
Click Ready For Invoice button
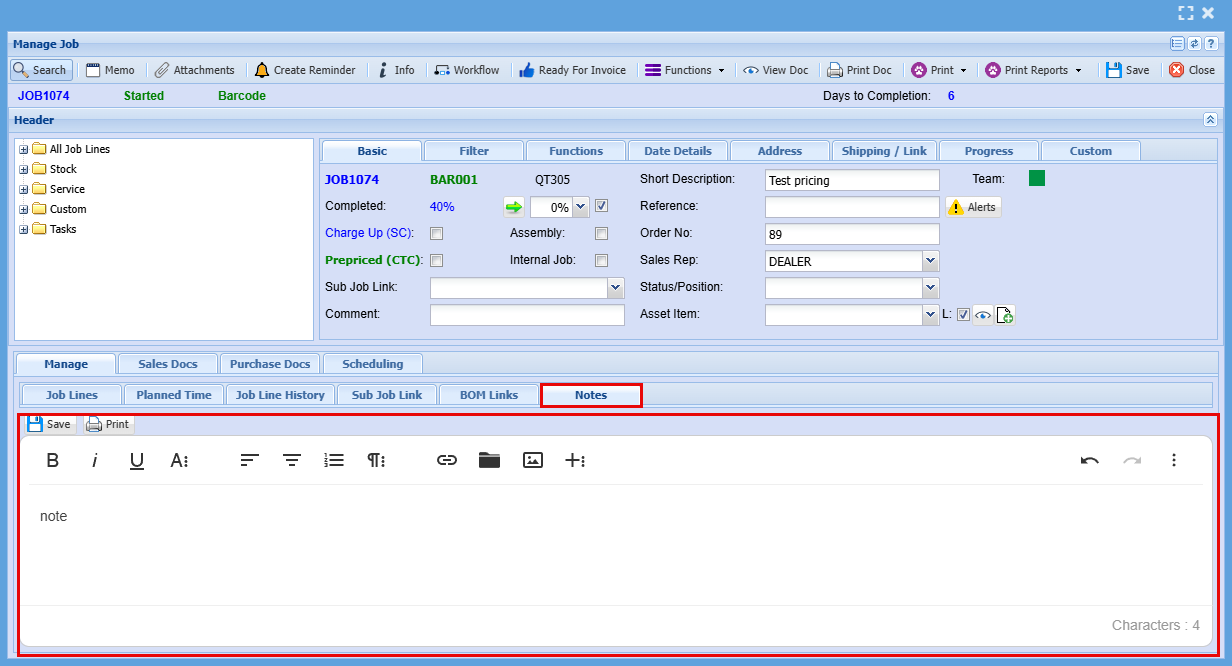pyautogui.click(x=572, y=71)
